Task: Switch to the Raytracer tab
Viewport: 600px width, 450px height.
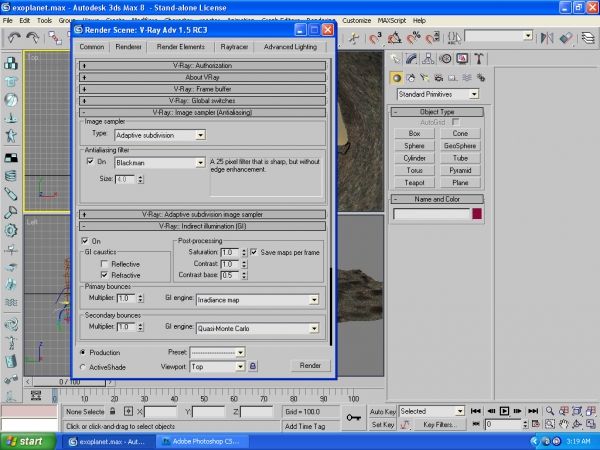Action: click(234, 47)
